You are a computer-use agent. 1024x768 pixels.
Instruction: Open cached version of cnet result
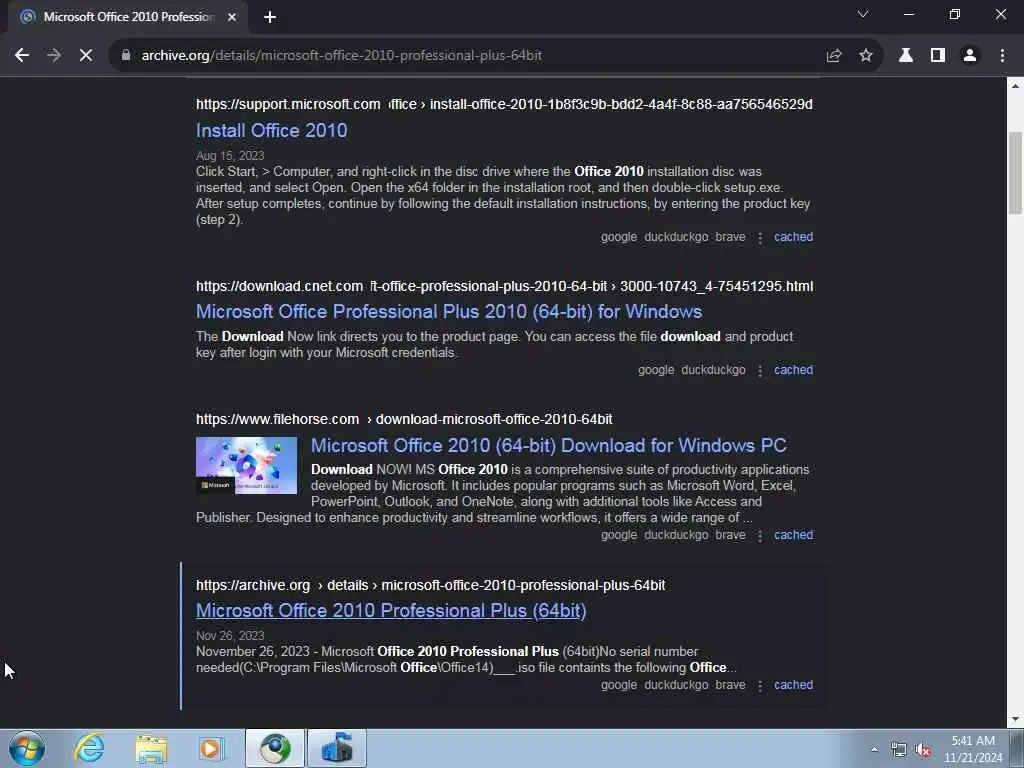point(793,370)
